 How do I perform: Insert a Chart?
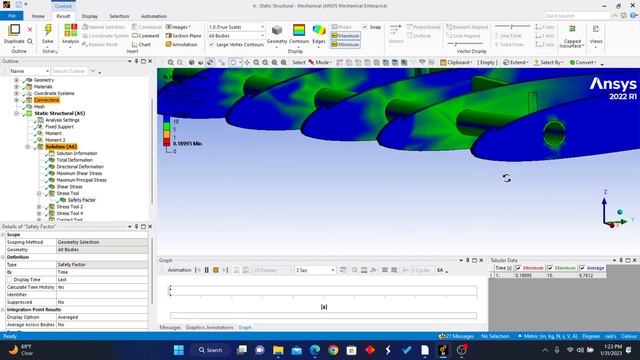[141, 44]
